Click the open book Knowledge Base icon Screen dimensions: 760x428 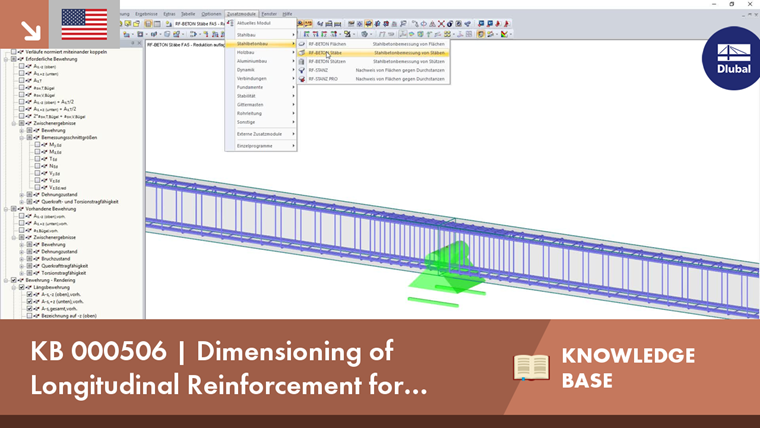pos(531,367)
